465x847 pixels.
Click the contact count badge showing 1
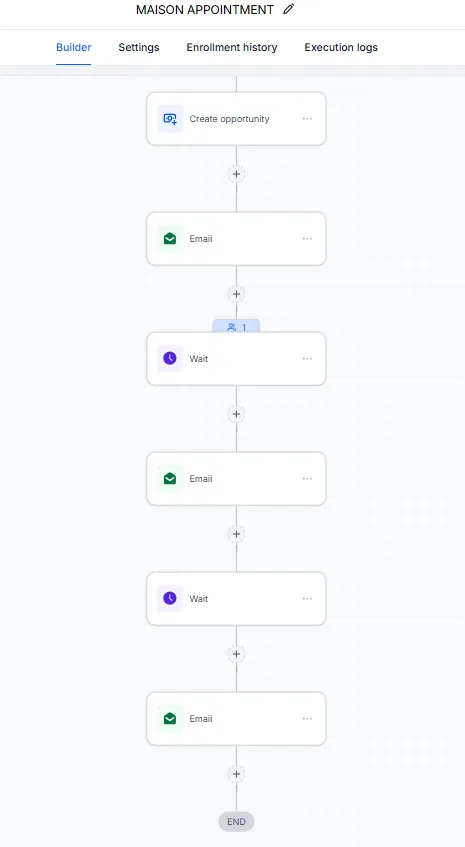coord(236,326)
